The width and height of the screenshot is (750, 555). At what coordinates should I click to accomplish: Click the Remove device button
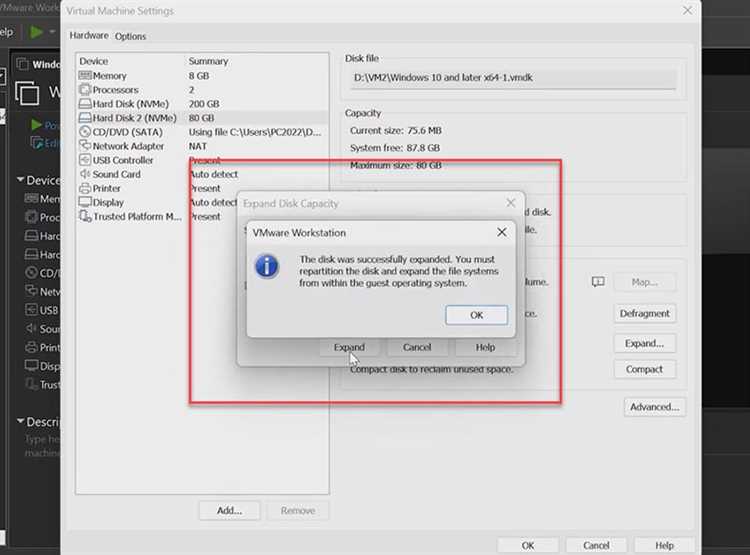298,511
